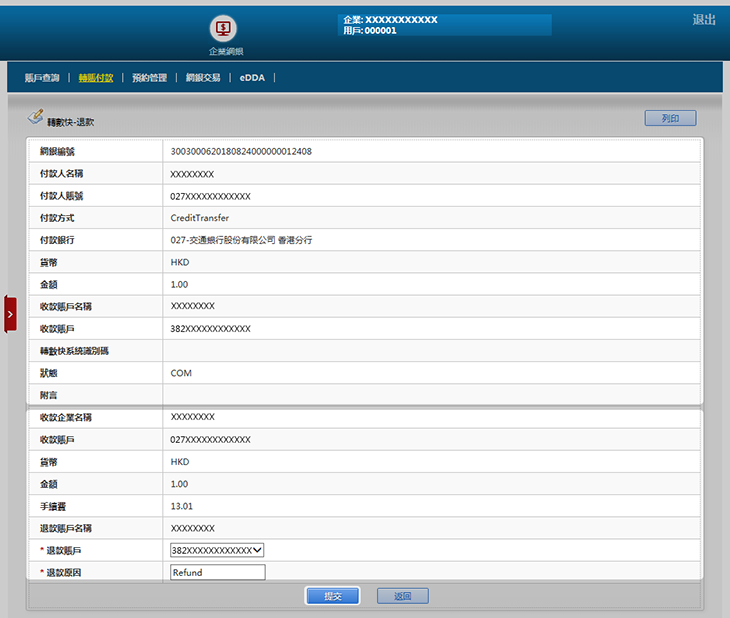Click the 狀態 value COM
The width and height of the screenshot is (730, 618).
181,373
